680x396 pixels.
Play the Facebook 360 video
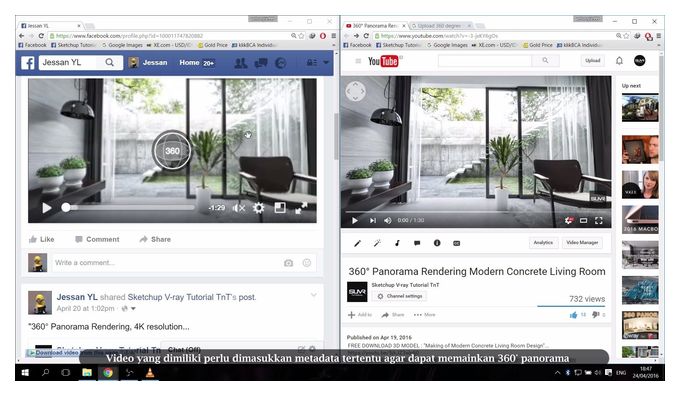pos(46,208)
